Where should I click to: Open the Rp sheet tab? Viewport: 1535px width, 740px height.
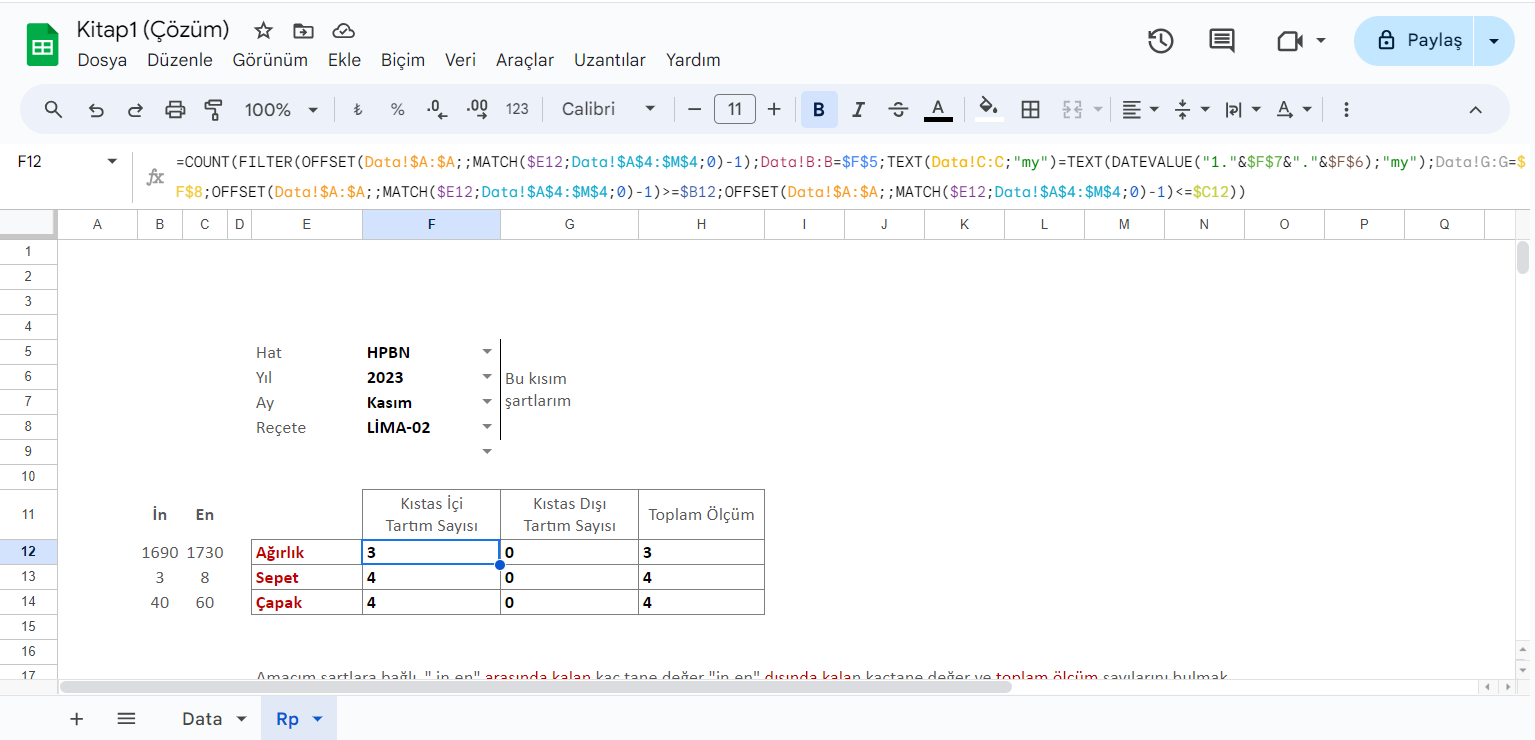pos(299,719)
